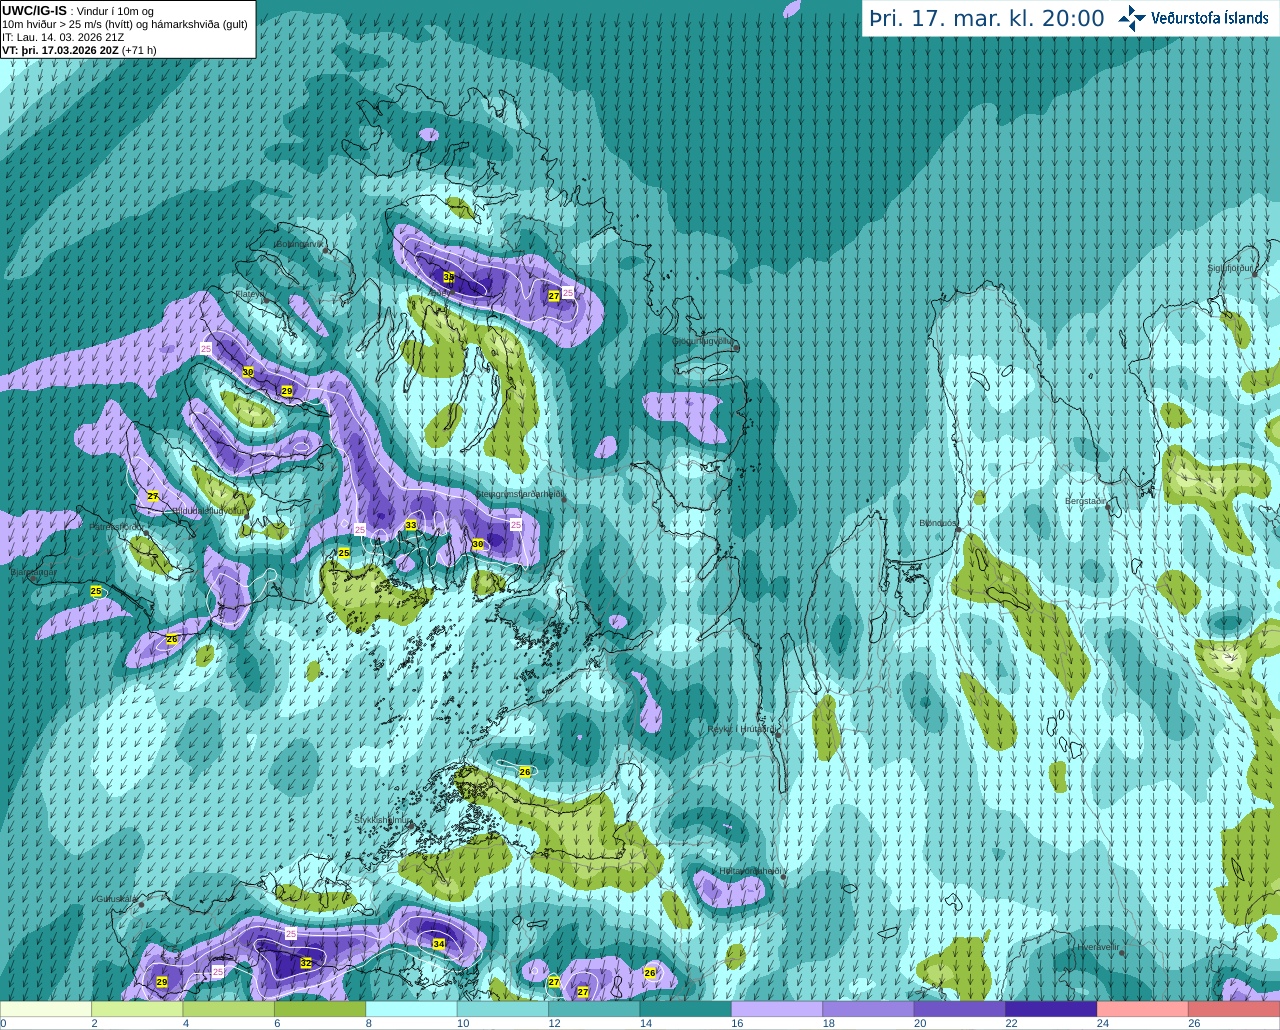The height and width of the screenshot is (1030, 1280).
Task: Click the Flateyri station label
Action: pyautogui.click(x=250, y=294)
